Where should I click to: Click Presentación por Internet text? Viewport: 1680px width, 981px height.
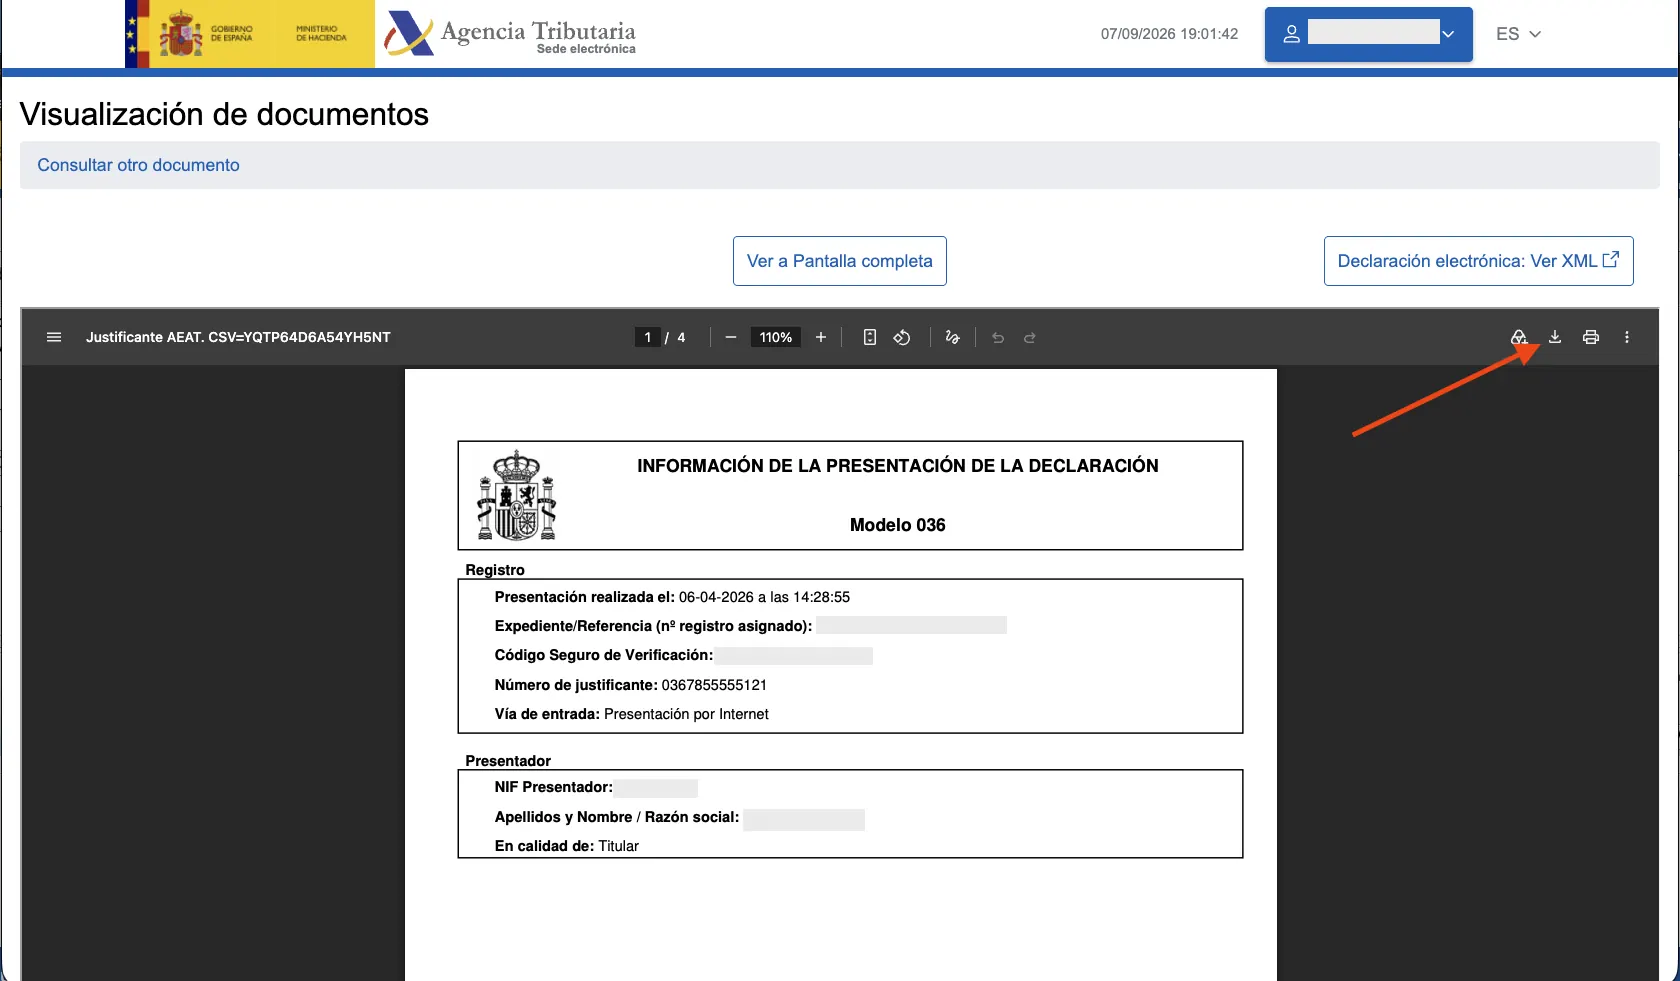686,714
